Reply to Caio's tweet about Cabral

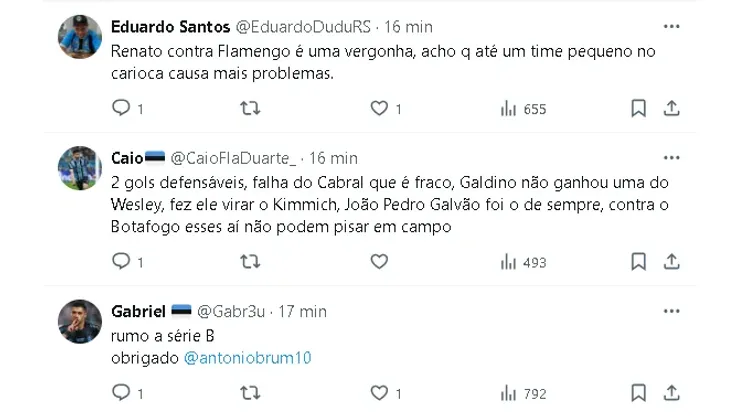coord(121,261)
